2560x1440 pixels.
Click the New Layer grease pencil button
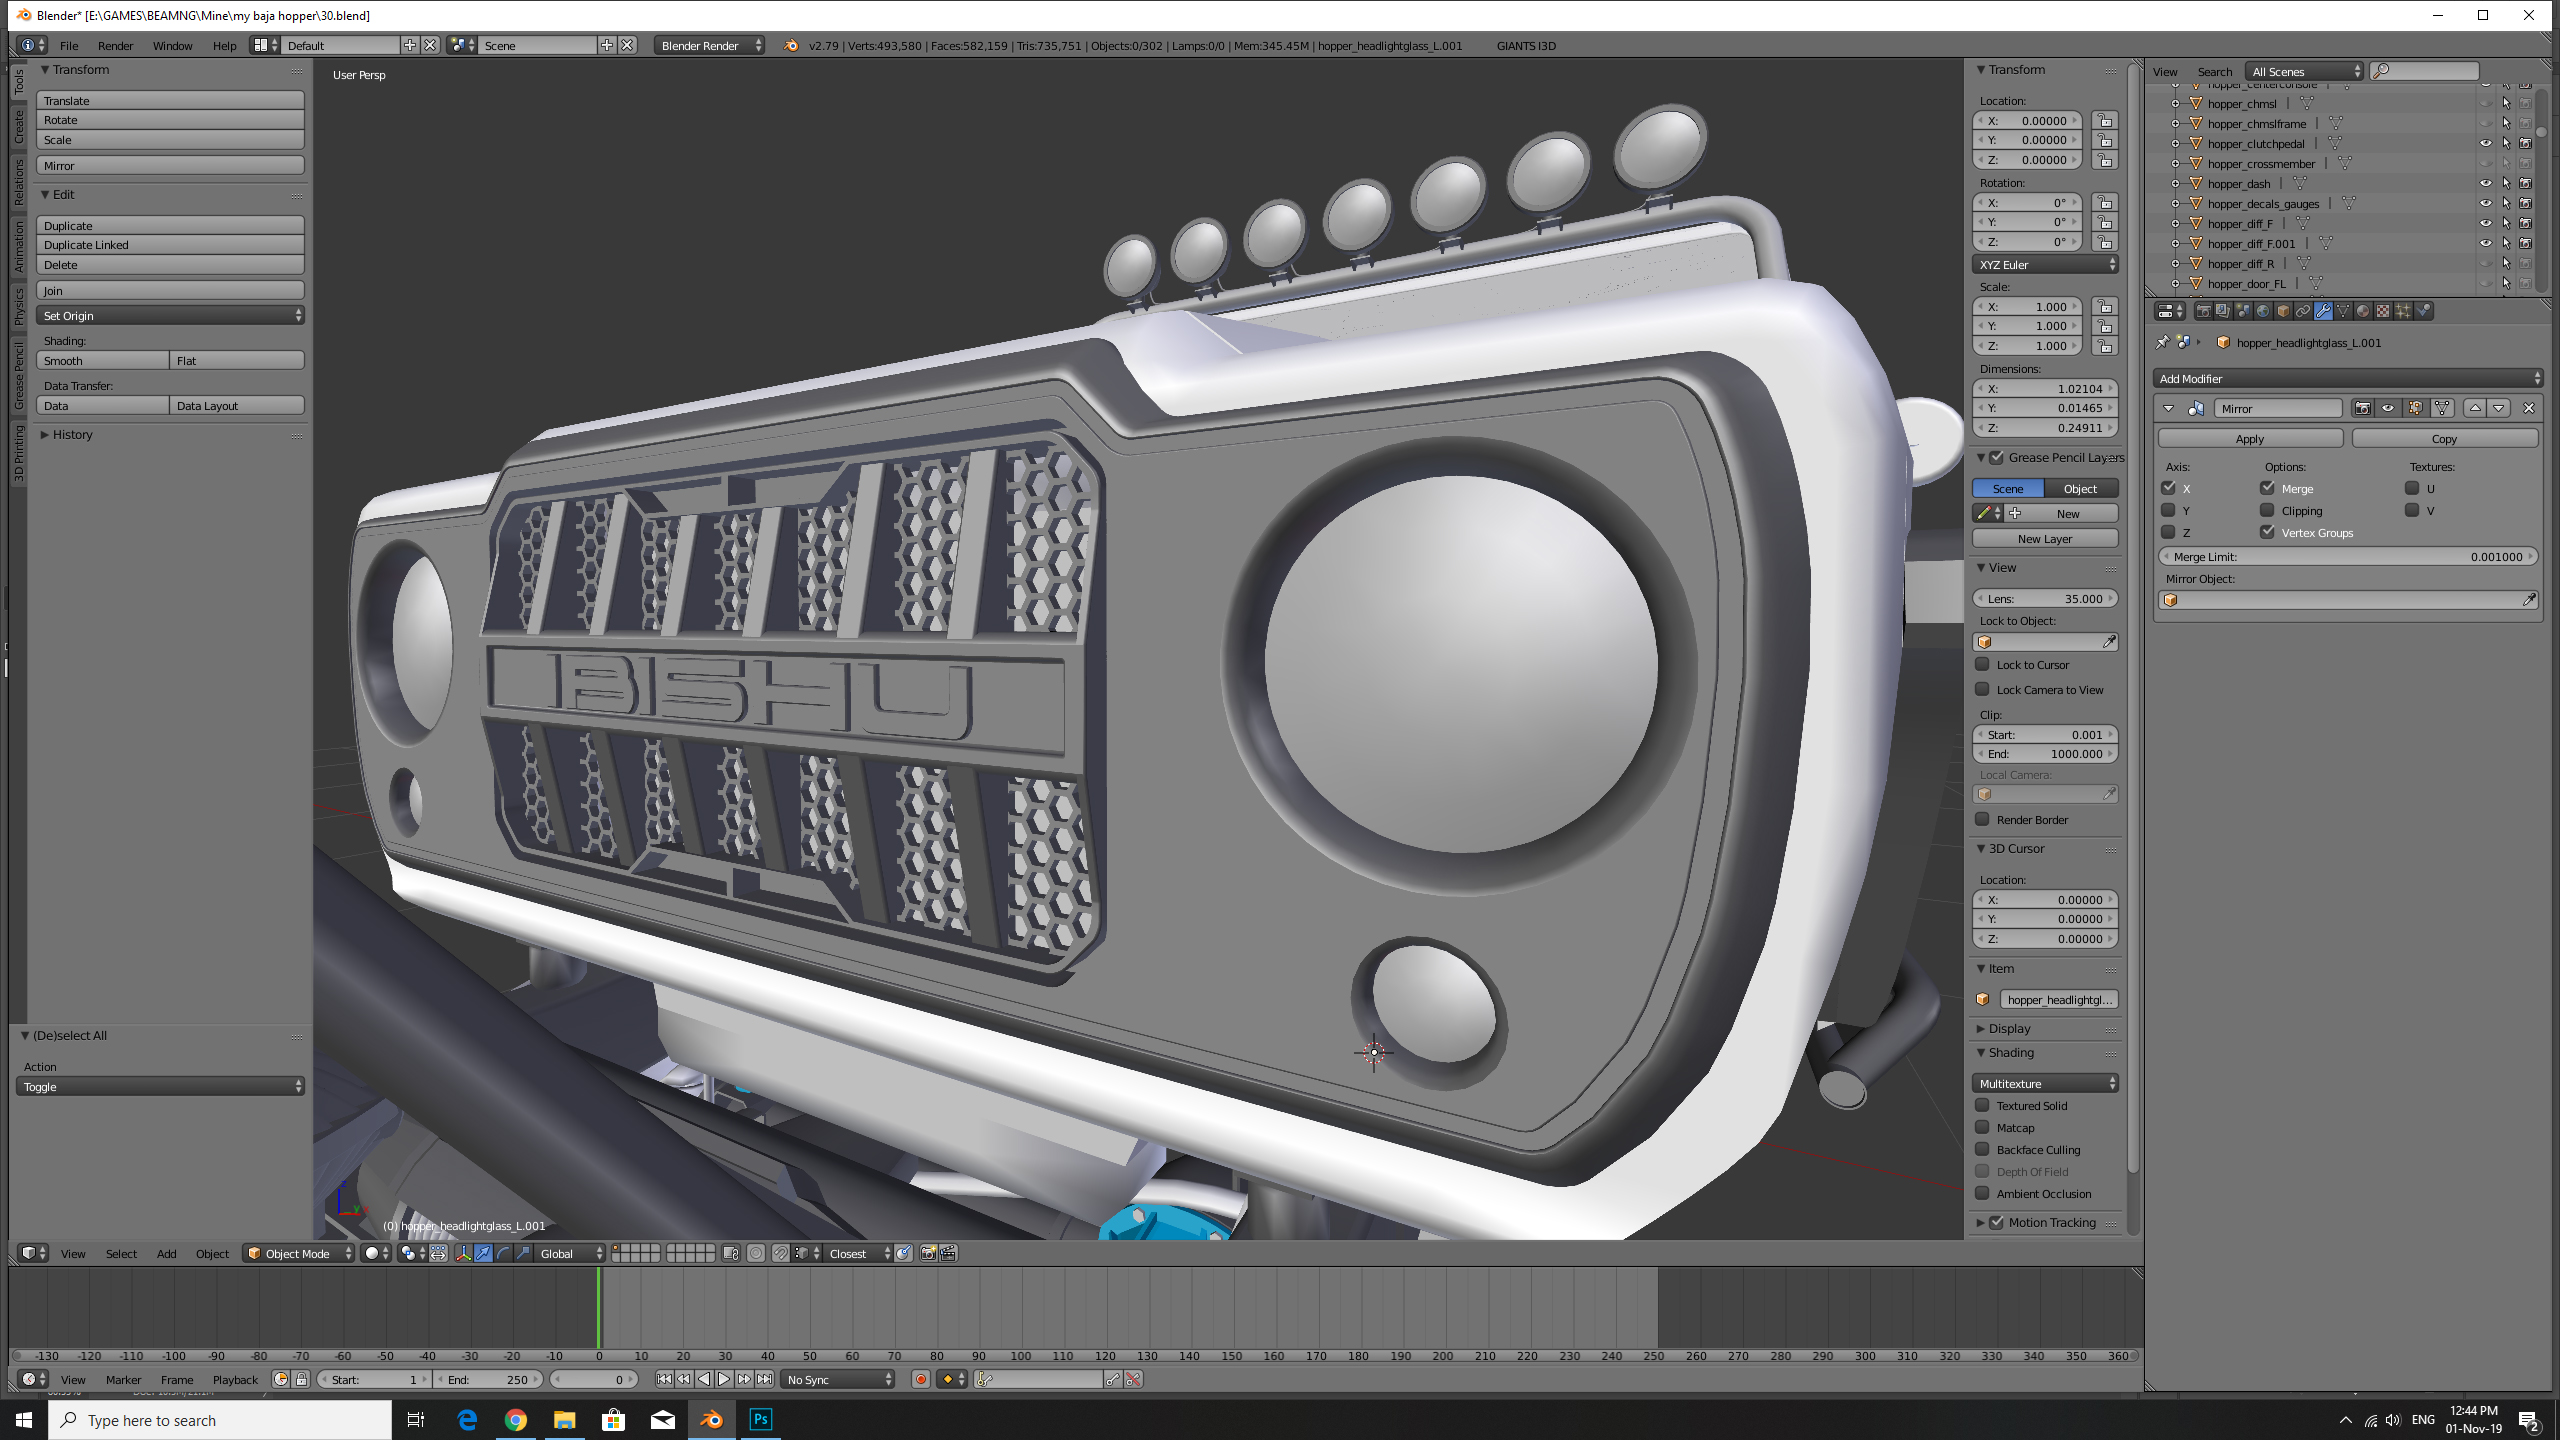[x=2045, y=538]
